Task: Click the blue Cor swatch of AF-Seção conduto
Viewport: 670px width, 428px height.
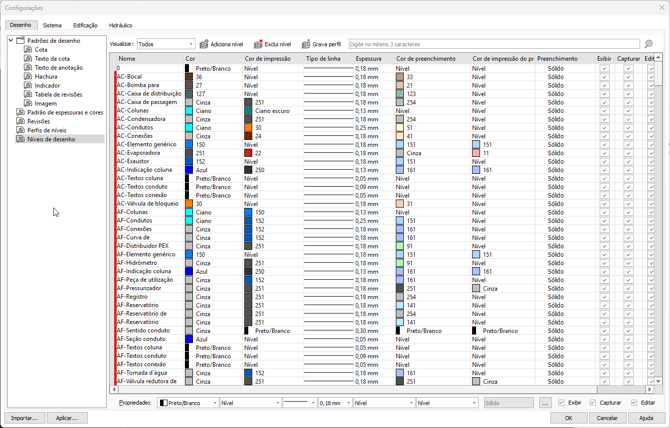Action: click(x=189, y=339)
